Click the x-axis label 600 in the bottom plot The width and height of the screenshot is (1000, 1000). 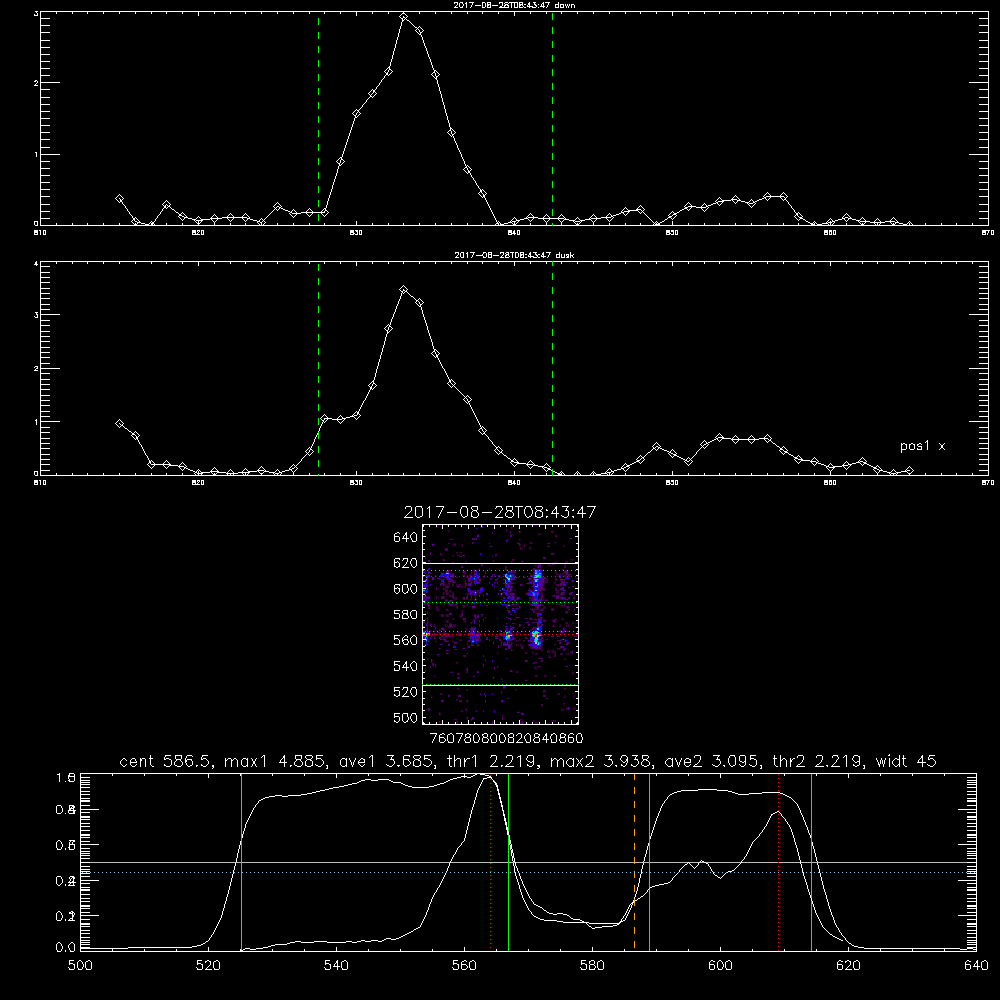tap(720, 966)
